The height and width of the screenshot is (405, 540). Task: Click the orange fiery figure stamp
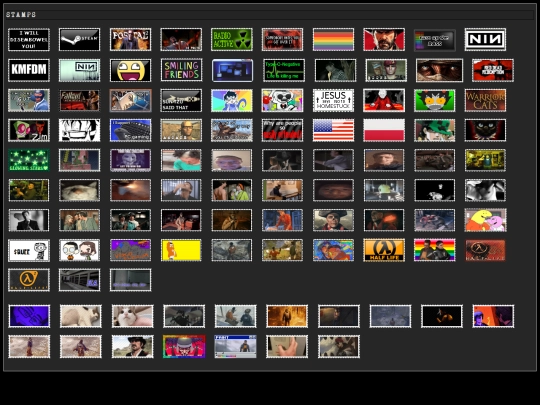287,316
